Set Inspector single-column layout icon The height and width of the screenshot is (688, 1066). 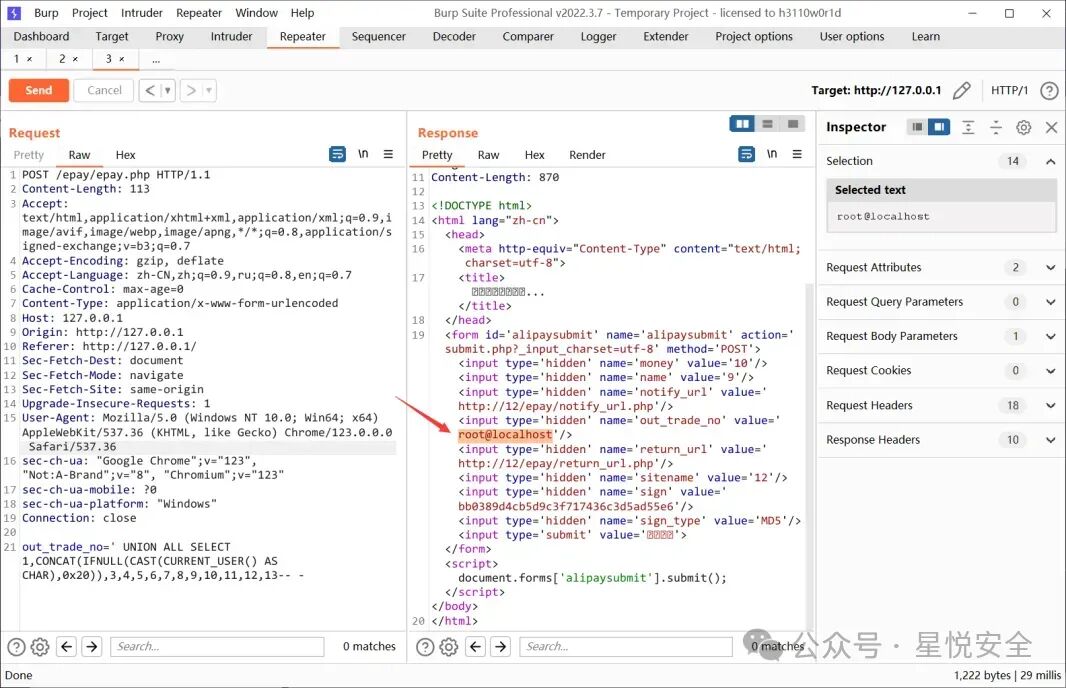coord(917,127)
